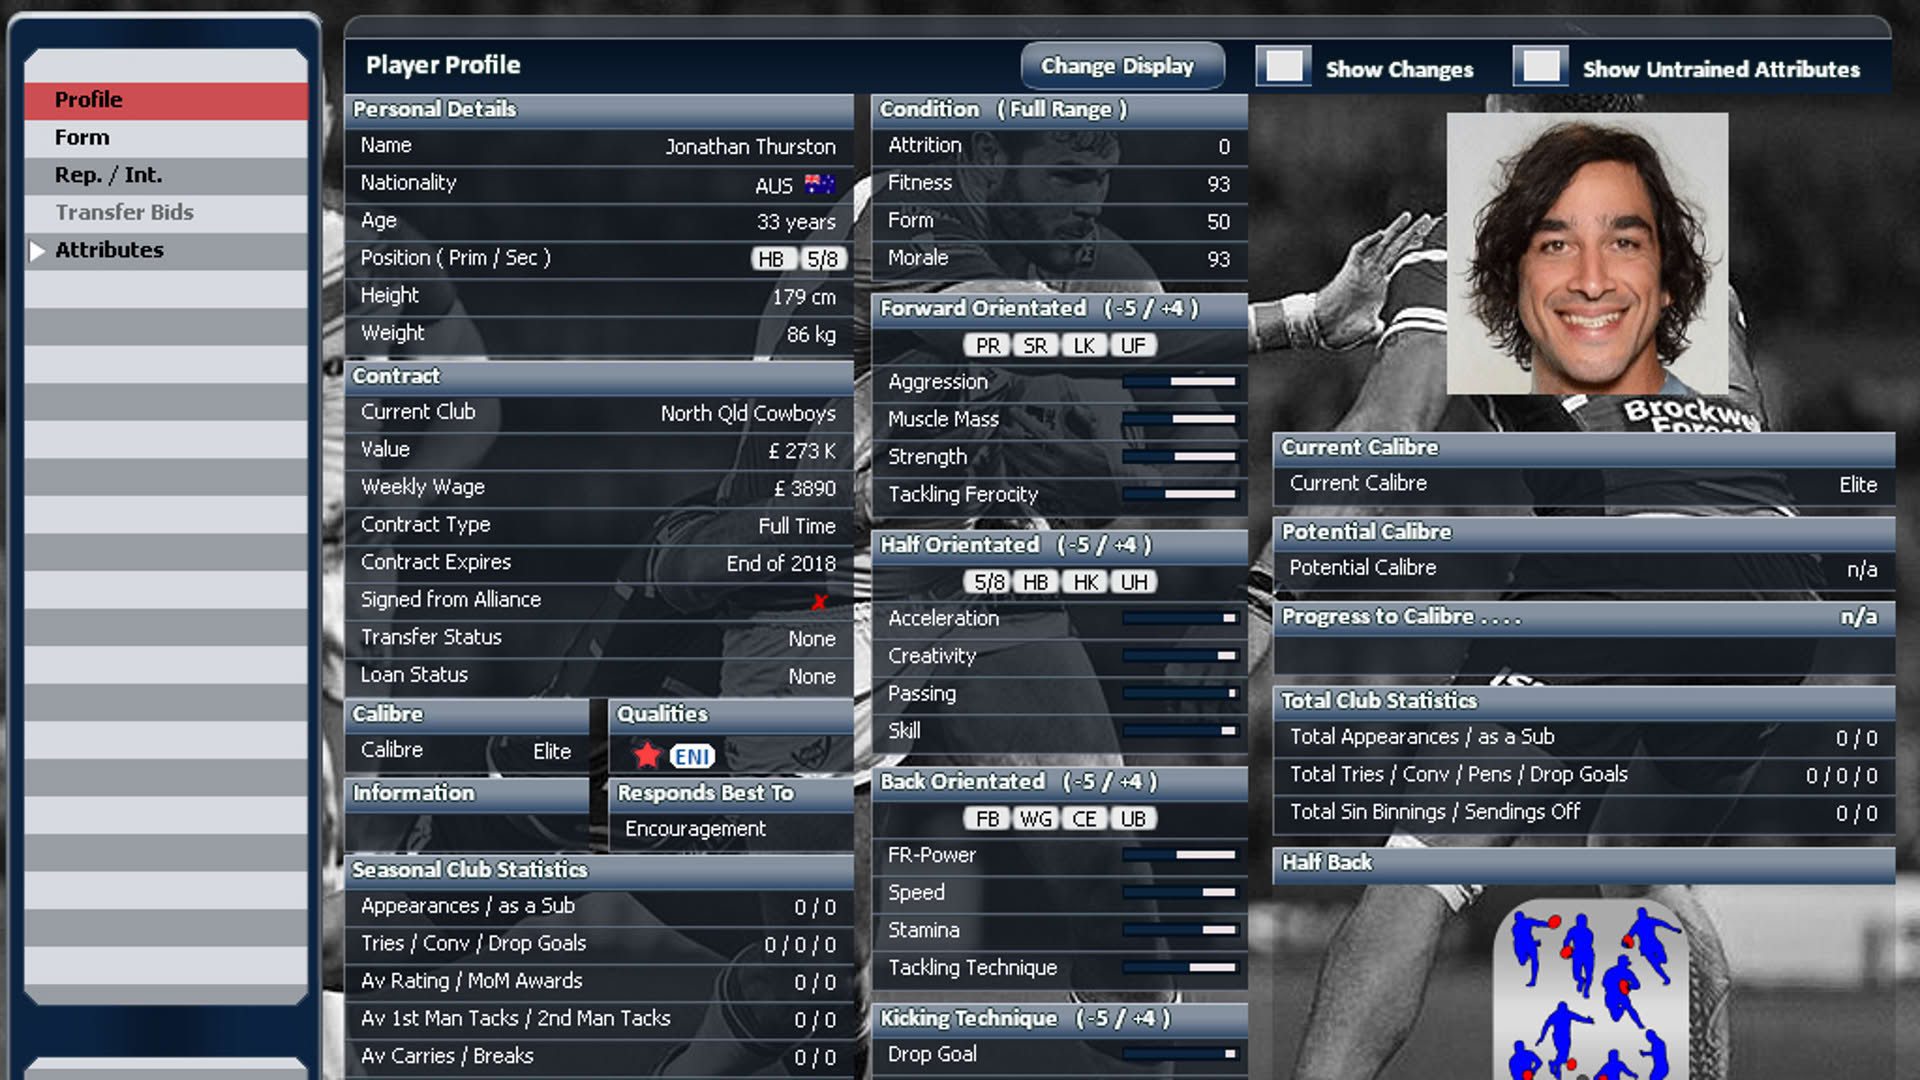1920x1080 pixels.
Task: Click the Tackling Ferocity attribute bar
Action: pyautogui.click(x=1179, y=494)
